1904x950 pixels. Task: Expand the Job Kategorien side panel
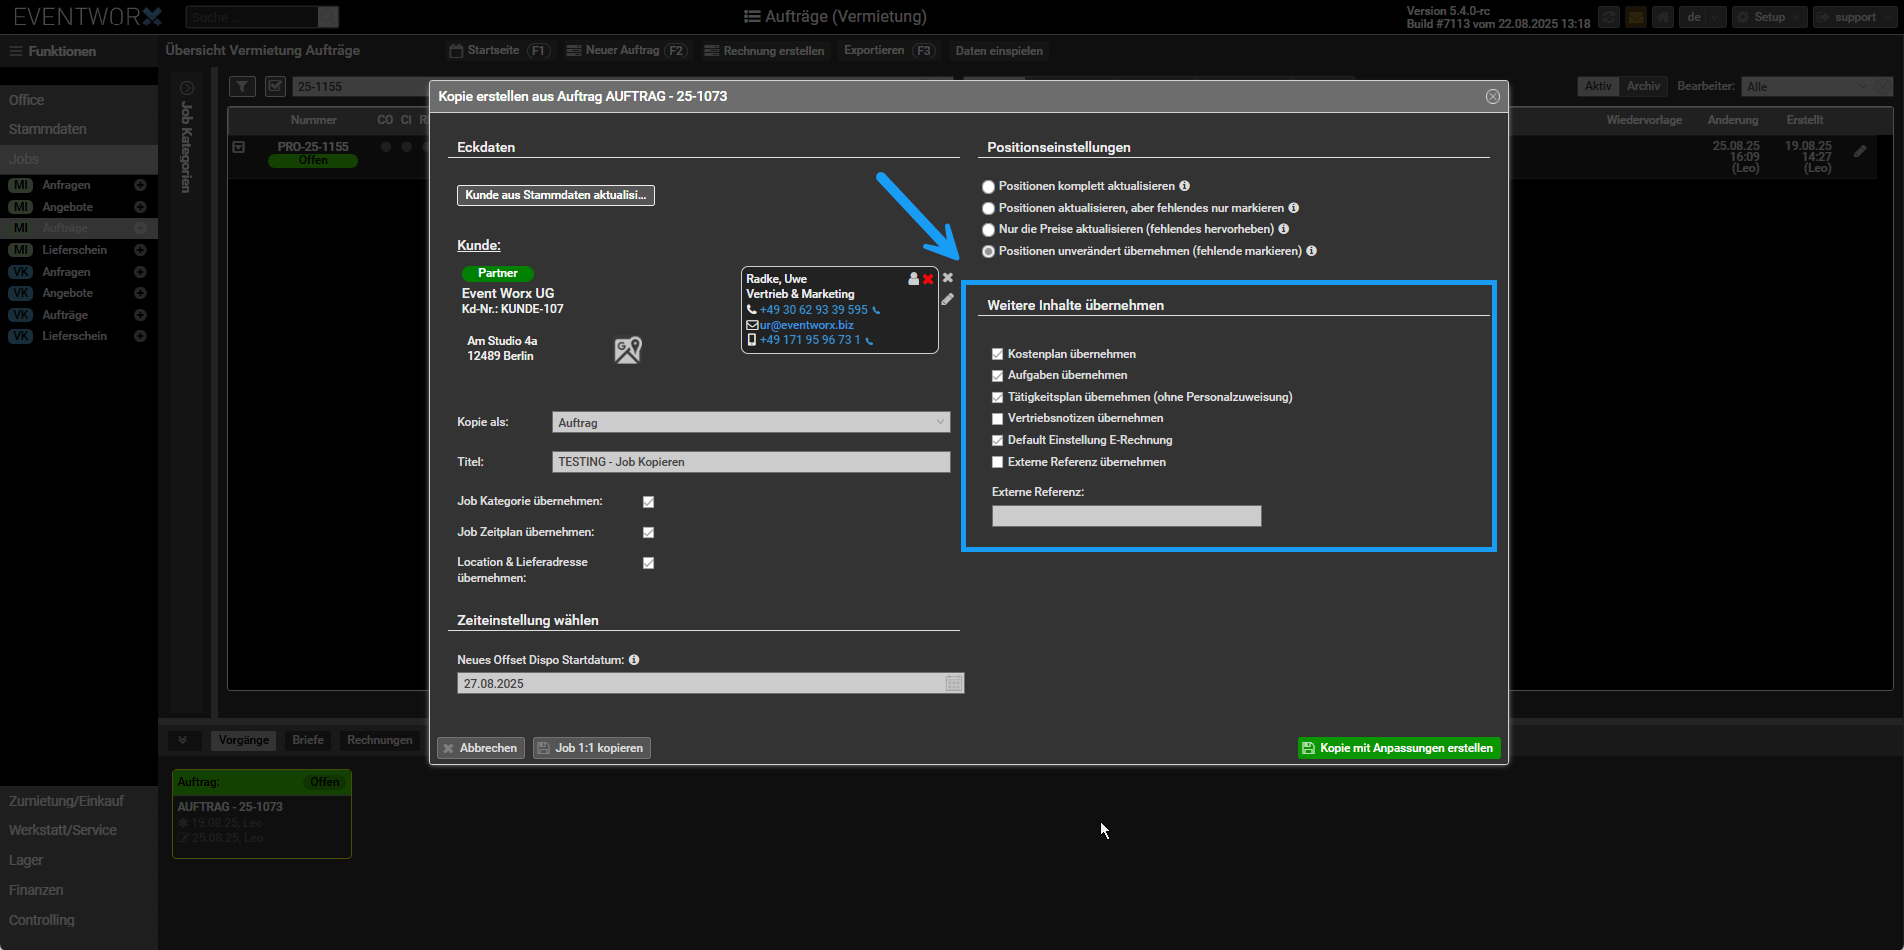point(186,88)
